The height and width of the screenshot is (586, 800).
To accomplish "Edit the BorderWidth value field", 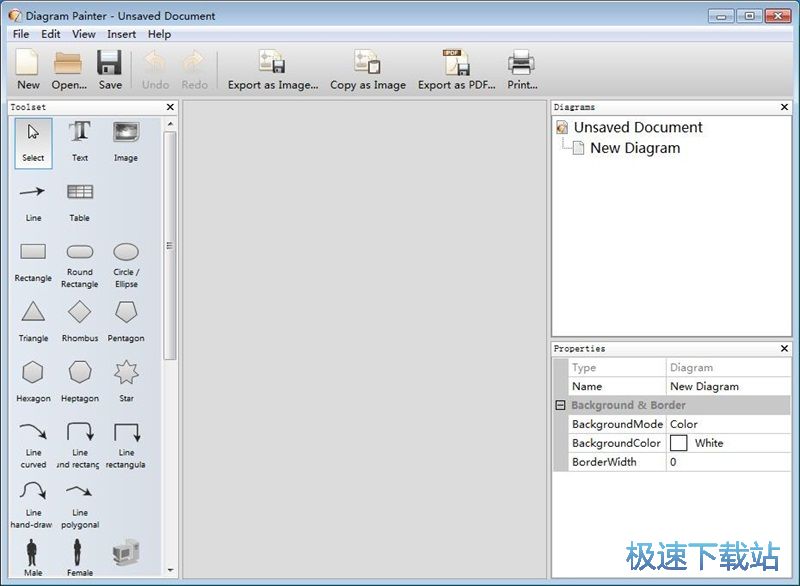I will [x=728, y=462].
